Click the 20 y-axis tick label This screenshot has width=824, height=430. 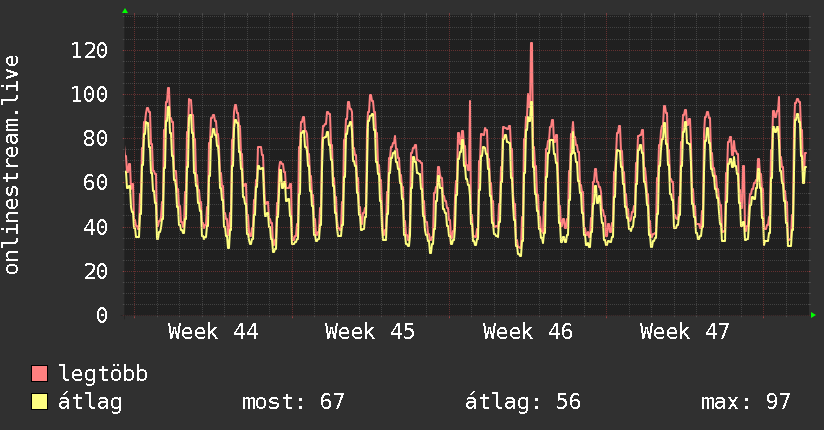click(x=96, y=272)
